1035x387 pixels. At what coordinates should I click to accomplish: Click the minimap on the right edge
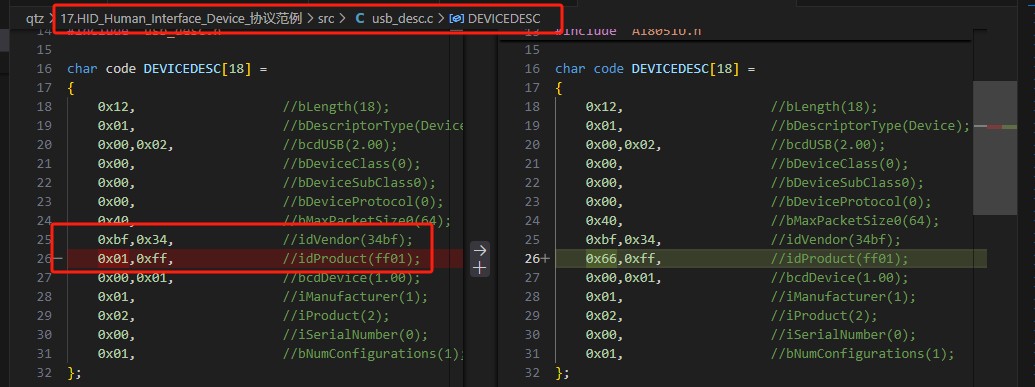(x=995, y=148)
